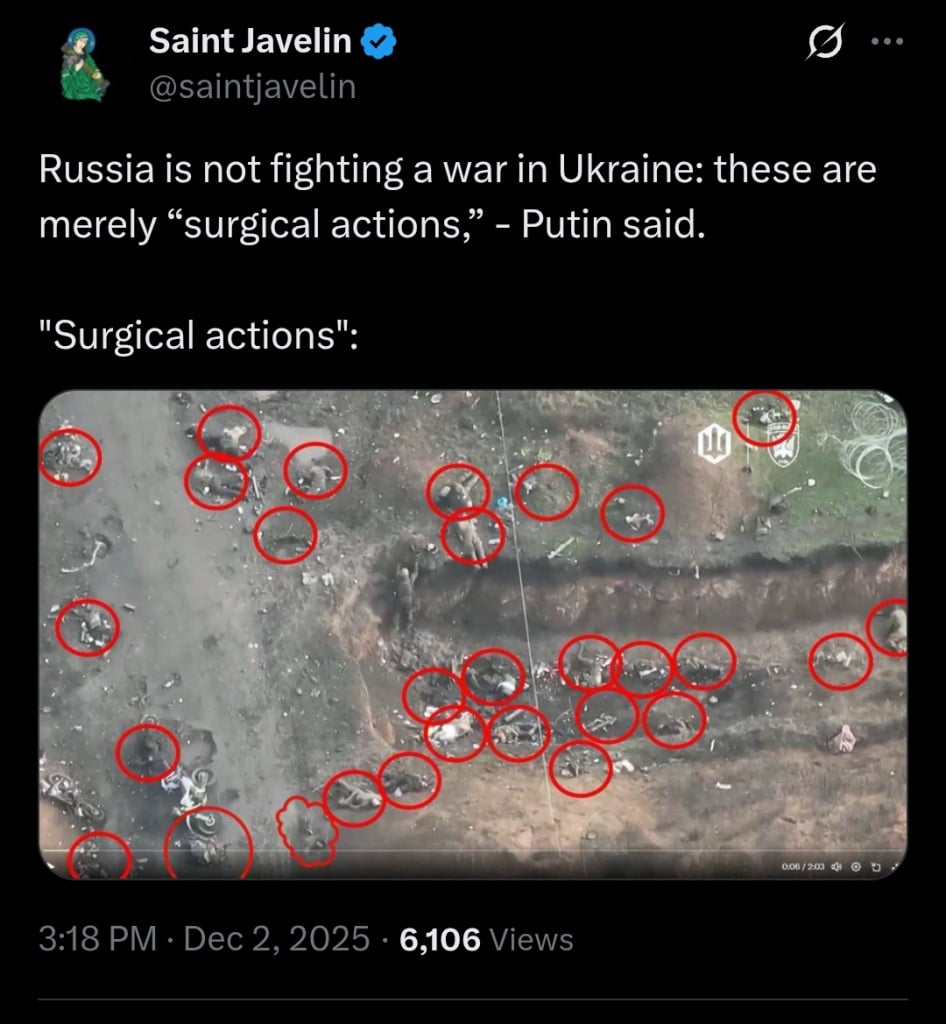This screenshot has width=946, height=1024.
Task: Open the @saintjavelin handle link
Action: (253, 87)
